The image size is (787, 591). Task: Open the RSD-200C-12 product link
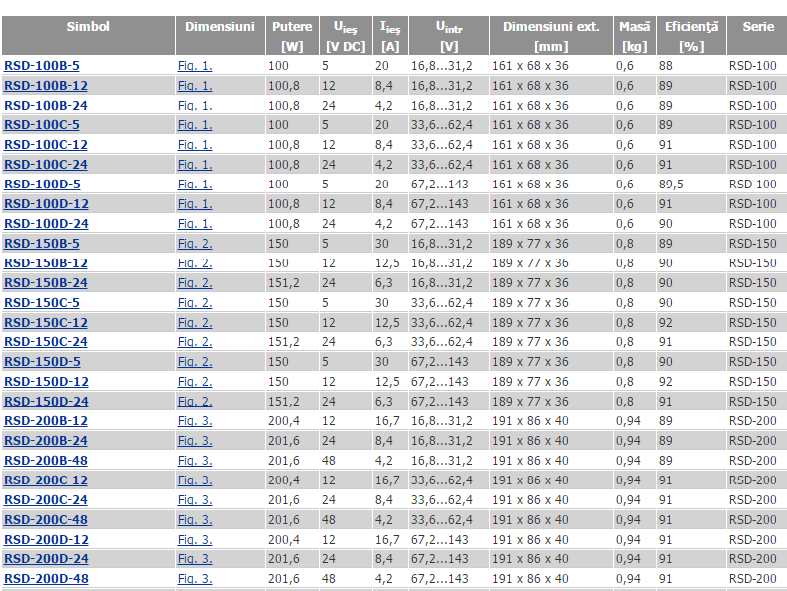[46, 480]
